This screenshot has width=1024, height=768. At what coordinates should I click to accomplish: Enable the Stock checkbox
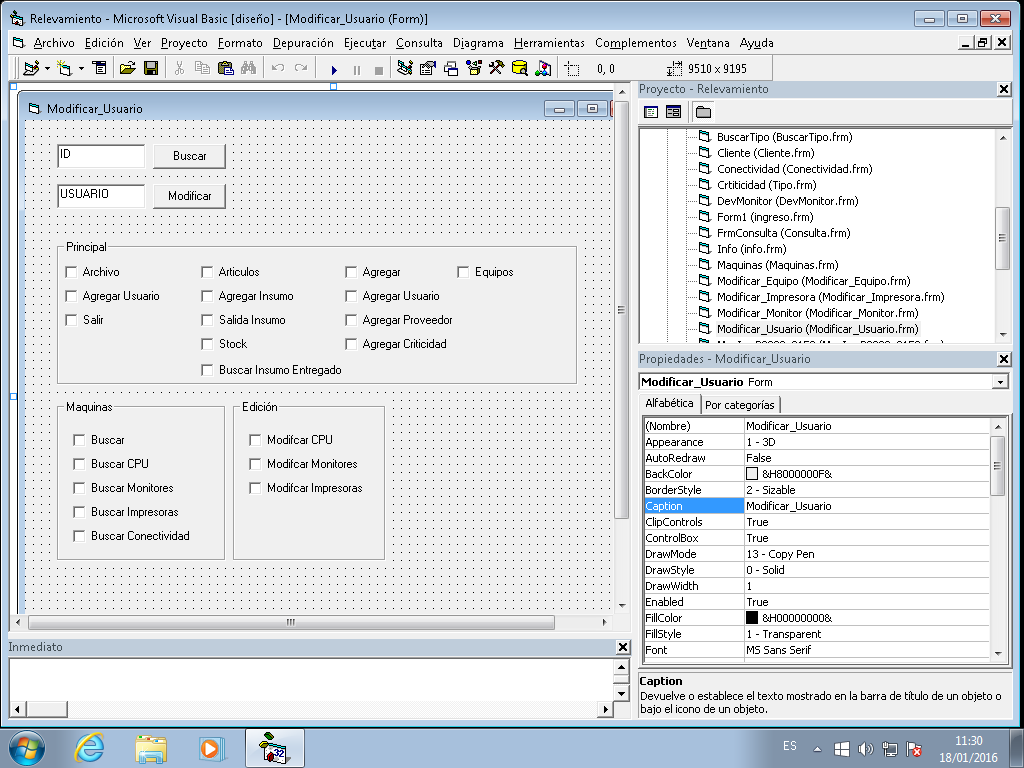[x=207, y=344]
